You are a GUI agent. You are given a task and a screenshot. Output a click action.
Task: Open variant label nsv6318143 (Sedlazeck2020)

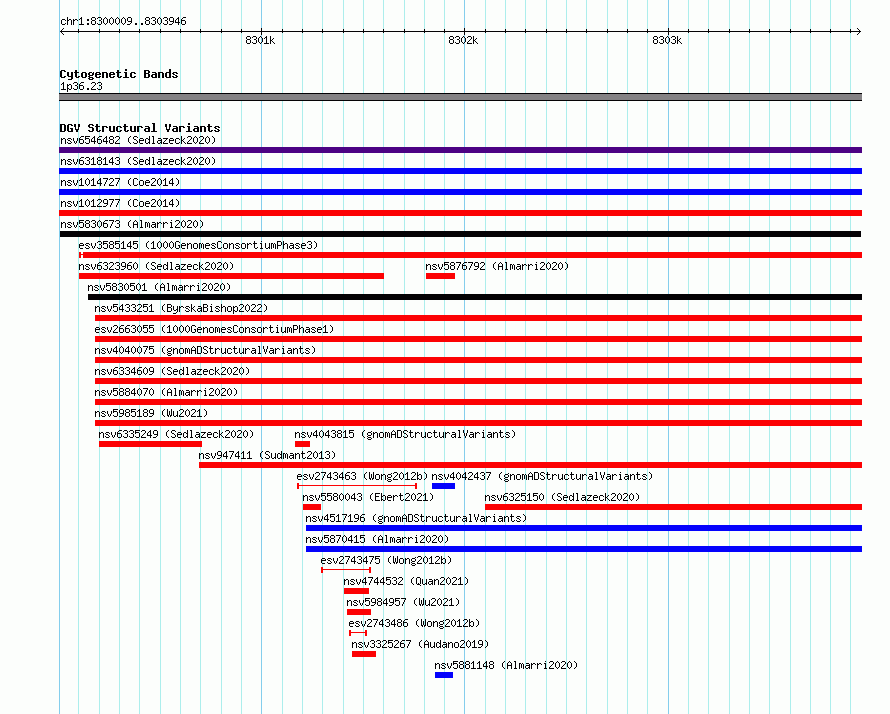(x=138, y=161)
